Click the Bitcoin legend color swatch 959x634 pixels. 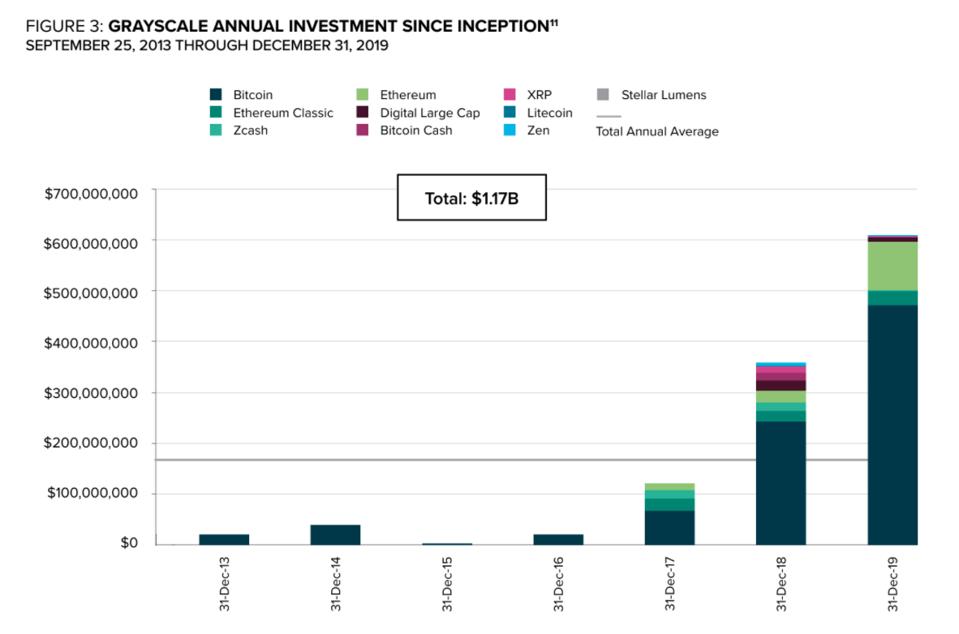[x=215, y=94]
